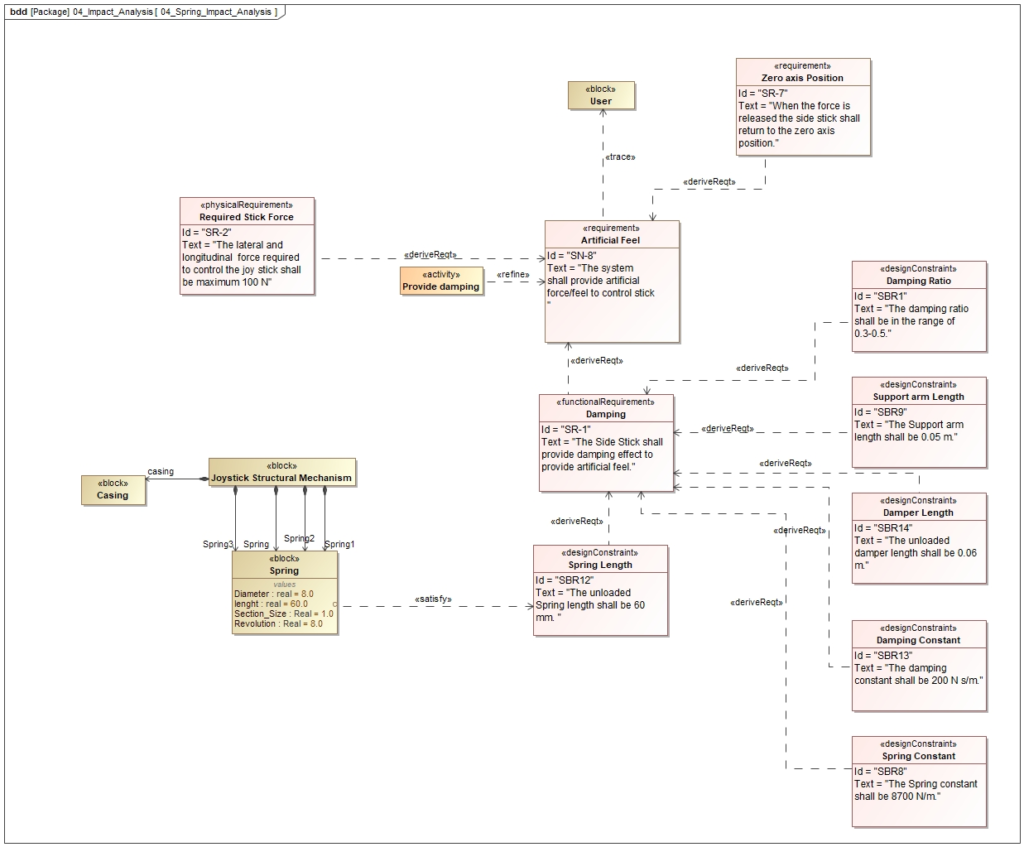Select the User block
Image resolution: width=1024 pixels, height=847 pixels.
(600, 98)
